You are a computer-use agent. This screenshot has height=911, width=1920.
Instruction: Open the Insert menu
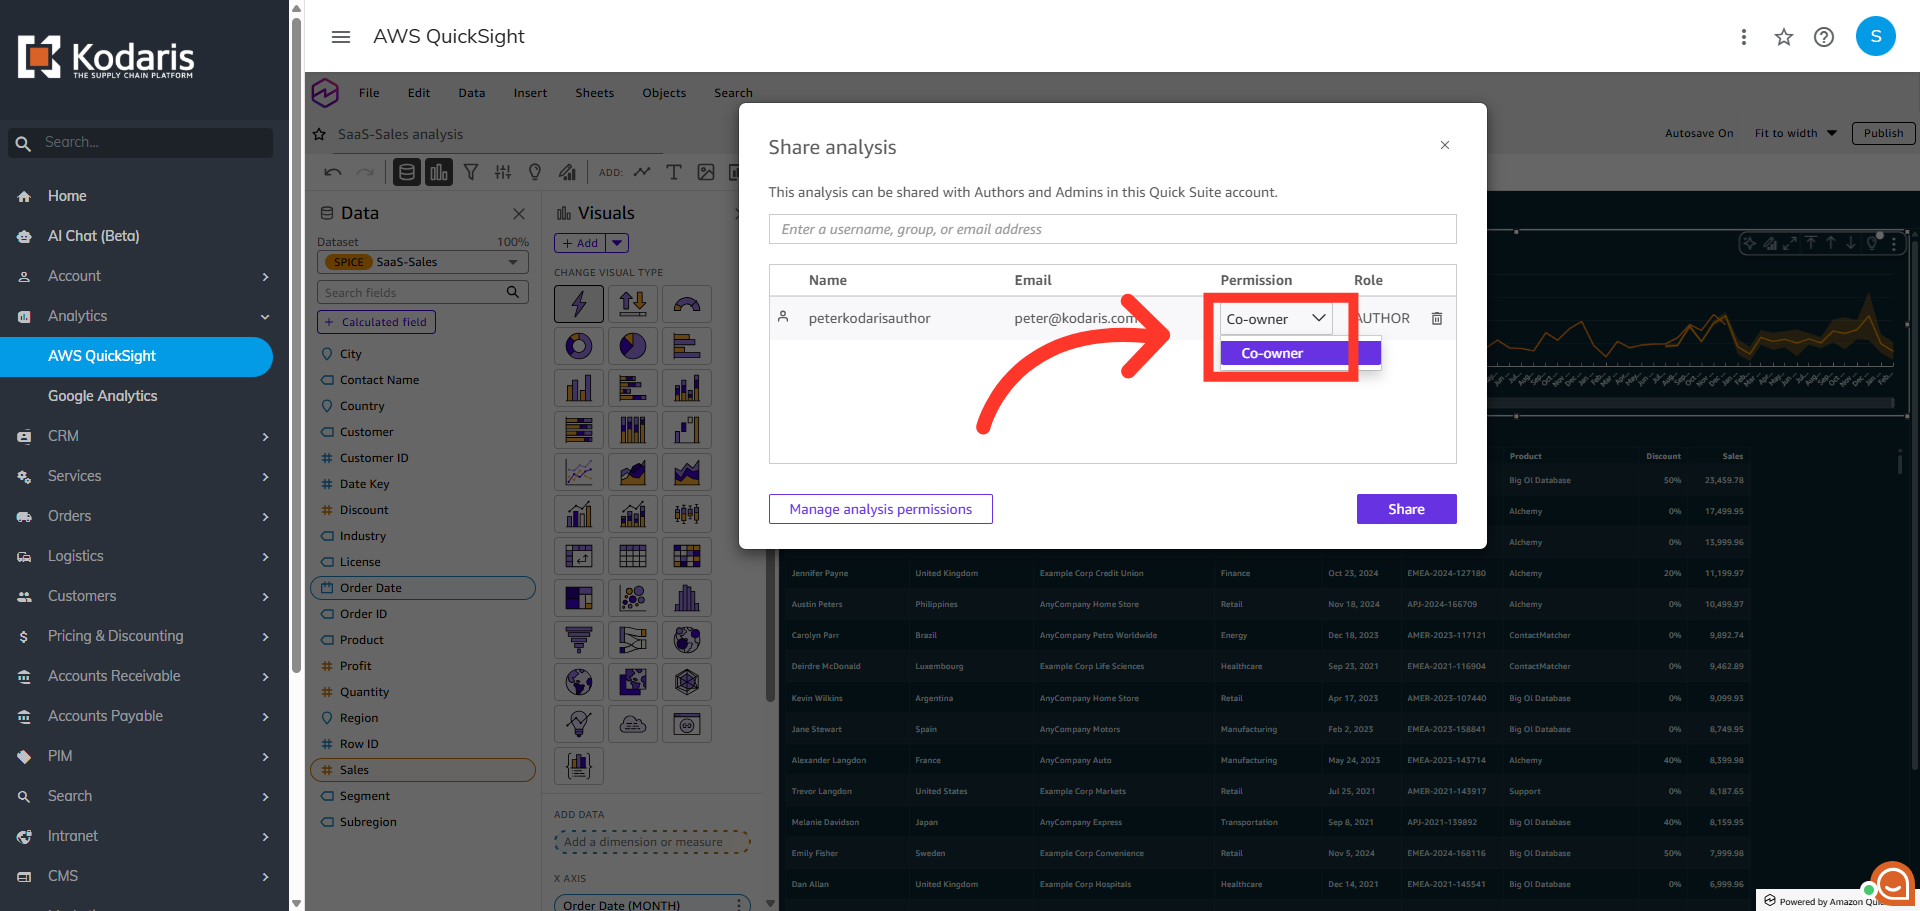tap(530, 93)
